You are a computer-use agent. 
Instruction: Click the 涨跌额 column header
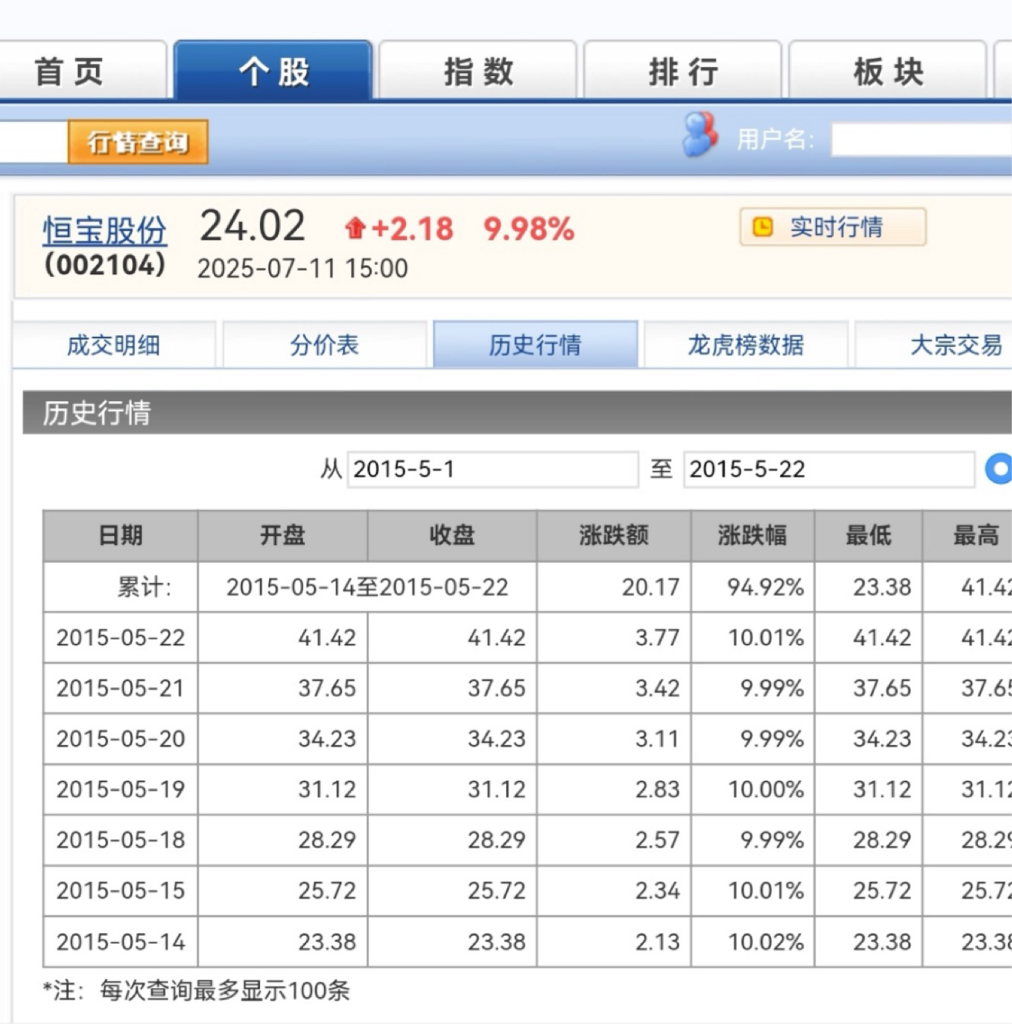click(614, 536)
